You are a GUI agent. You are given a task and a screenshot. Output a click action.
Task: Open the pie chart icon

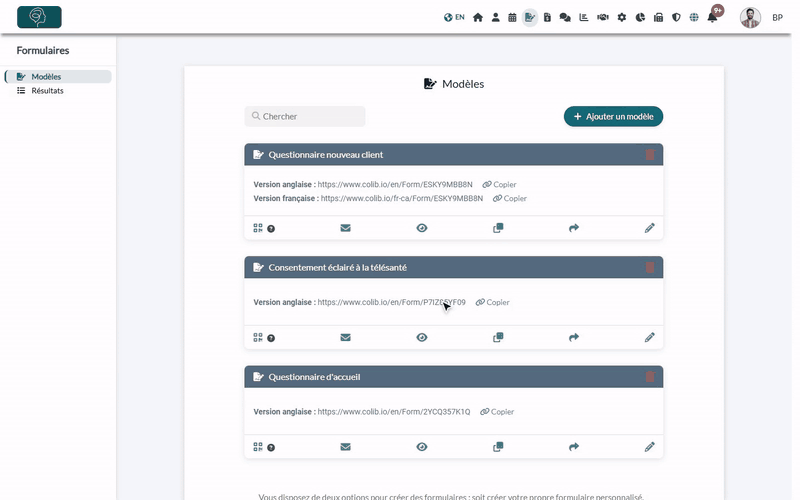(x=640, y=17)
